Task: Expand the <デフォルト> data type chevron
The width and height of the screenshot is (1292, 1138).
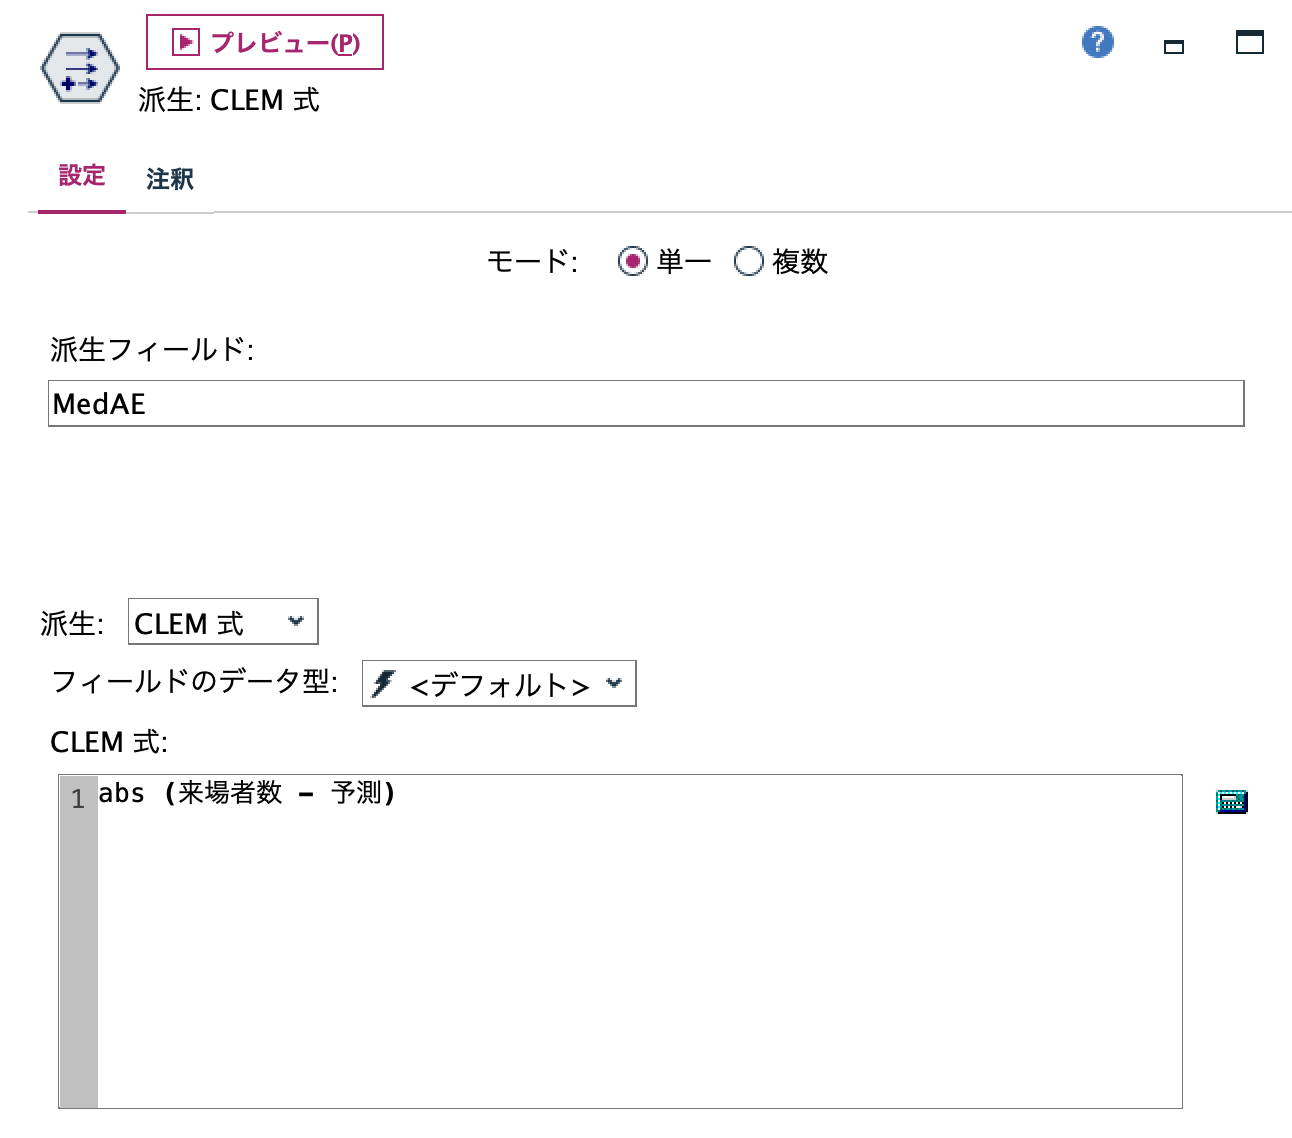Action: (612, 684)
